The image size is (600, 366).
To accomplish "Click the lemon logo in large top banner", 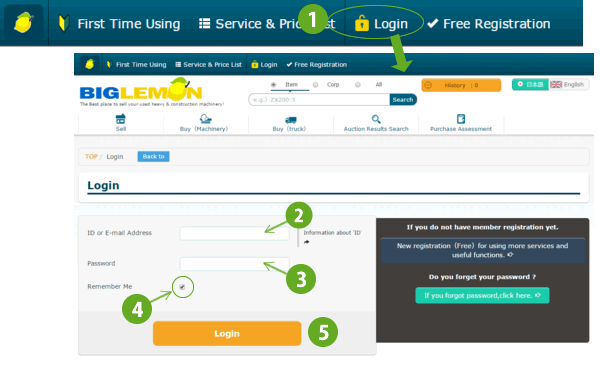I will (23, 23).
